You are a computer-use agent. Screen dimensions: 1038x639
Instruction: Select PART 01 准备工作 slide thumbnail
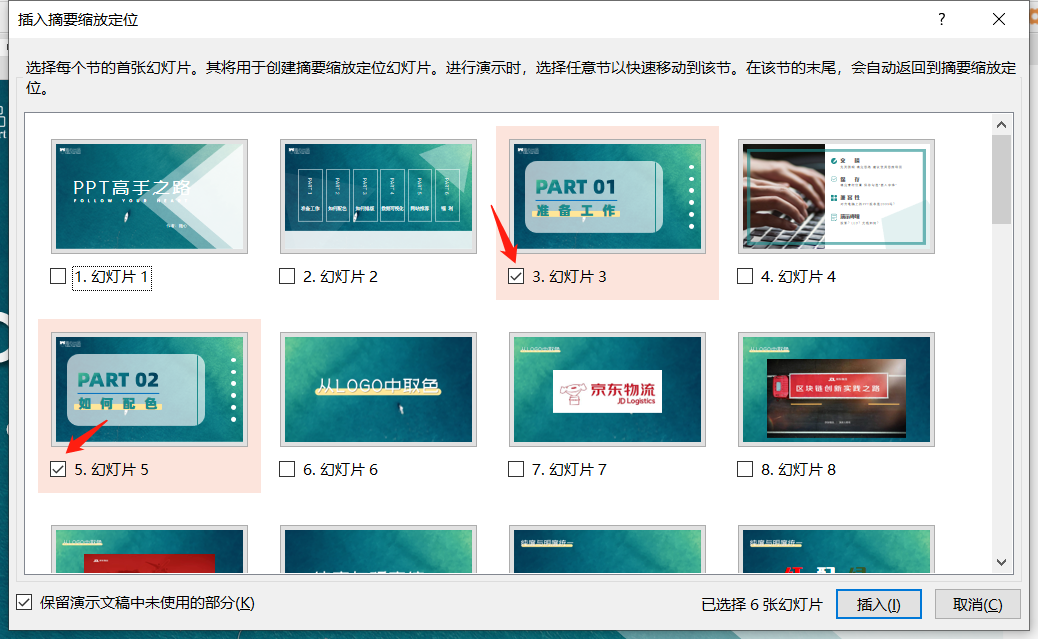coord(608,196)
